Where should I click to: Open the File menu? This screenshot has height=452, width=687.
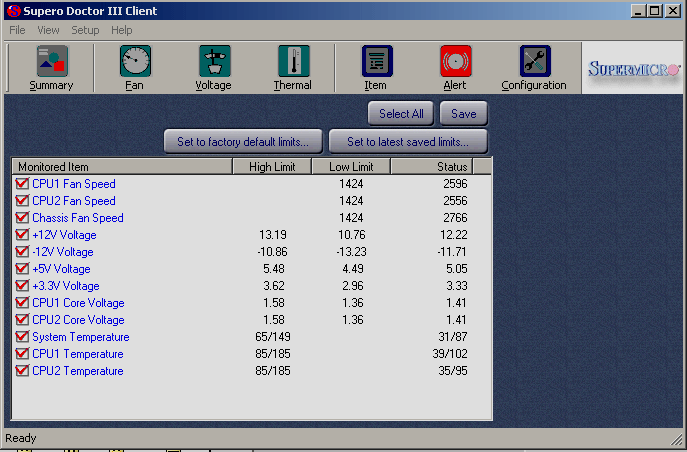[17, 30]
